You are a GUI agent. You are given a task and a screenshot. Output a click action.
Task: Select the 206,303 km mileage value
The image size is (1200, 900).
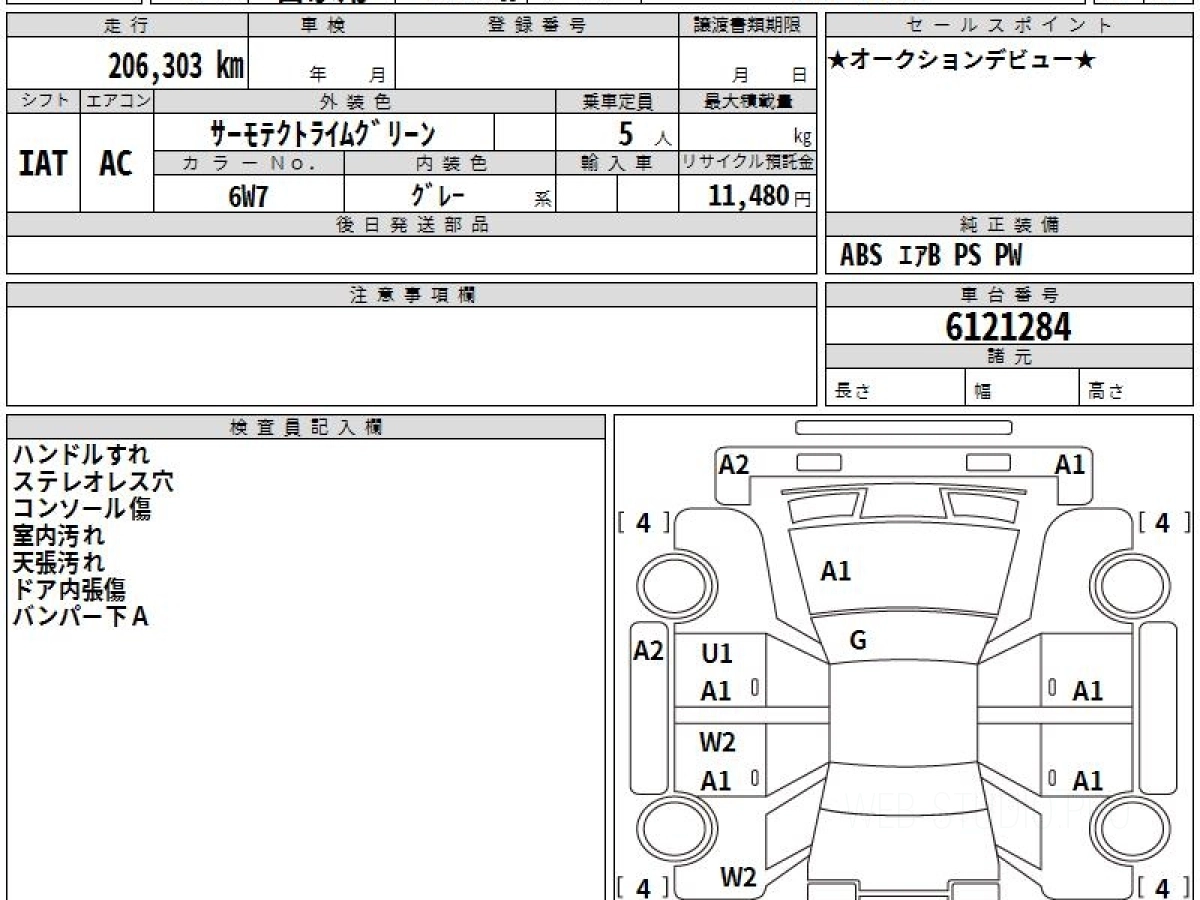176,66
